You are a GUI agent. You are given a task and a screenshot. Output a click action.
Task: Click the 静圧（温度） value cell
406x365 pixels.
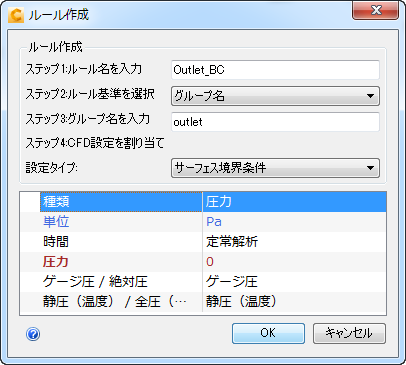pyautogui.click(x=294, y=302)
